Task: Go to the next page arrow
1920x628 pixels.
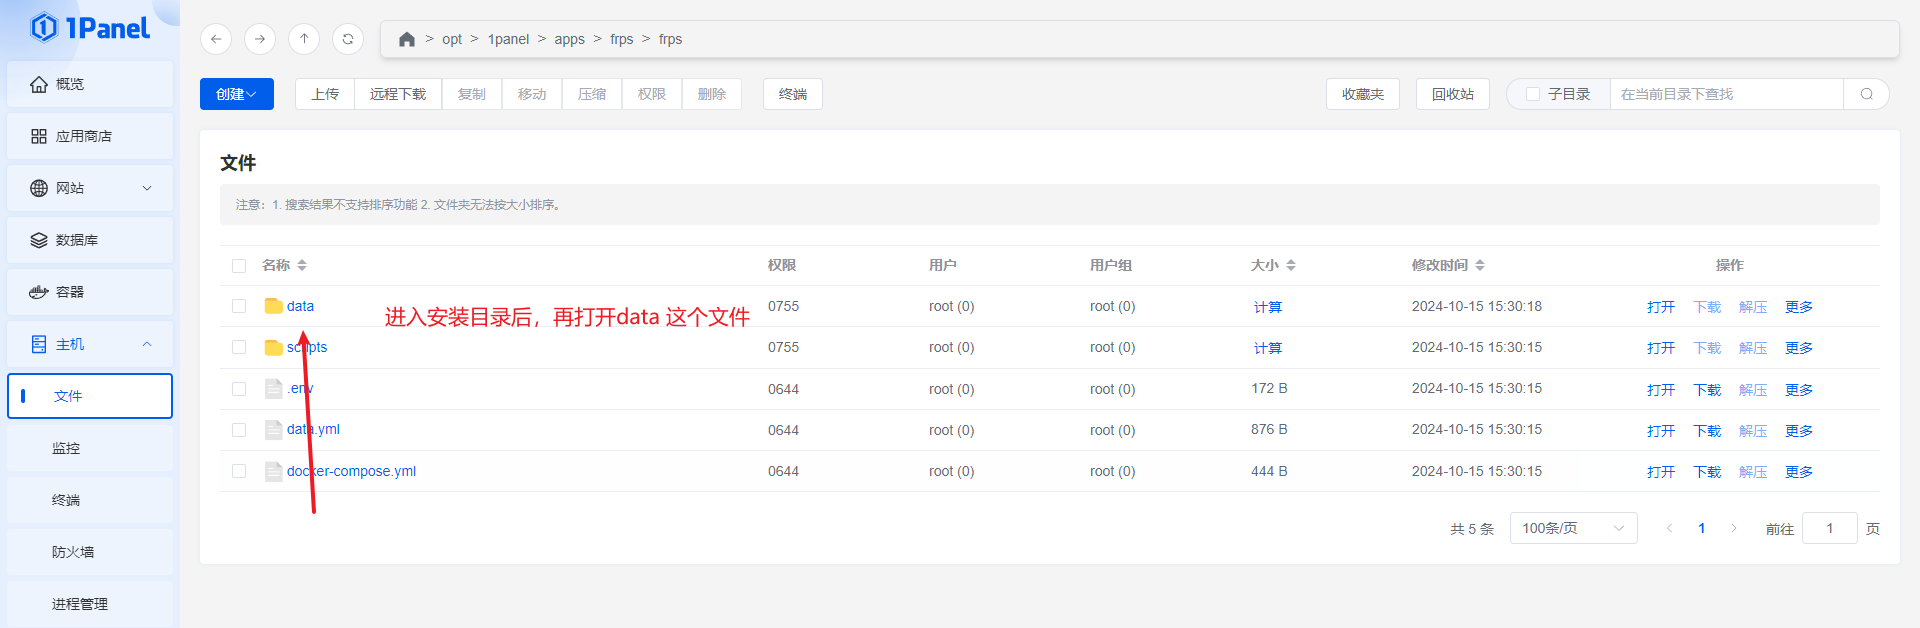Action: (x=1734, y=528)
